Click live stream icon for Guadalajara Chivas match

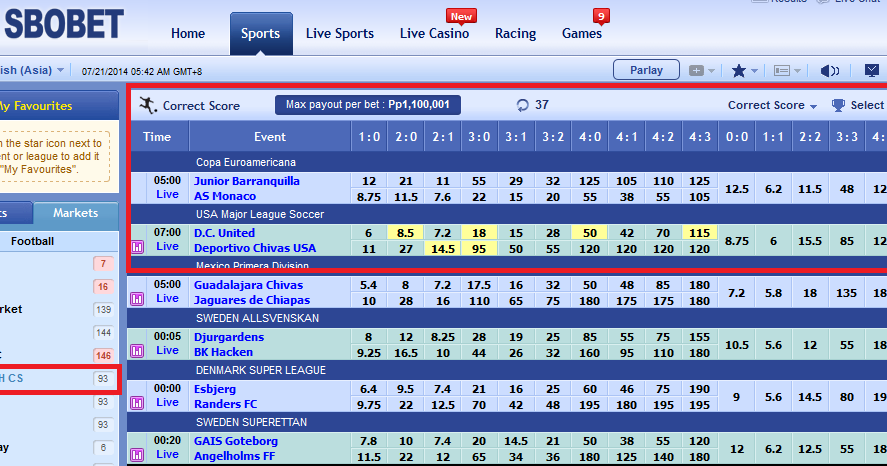click(x=137, y=299)
